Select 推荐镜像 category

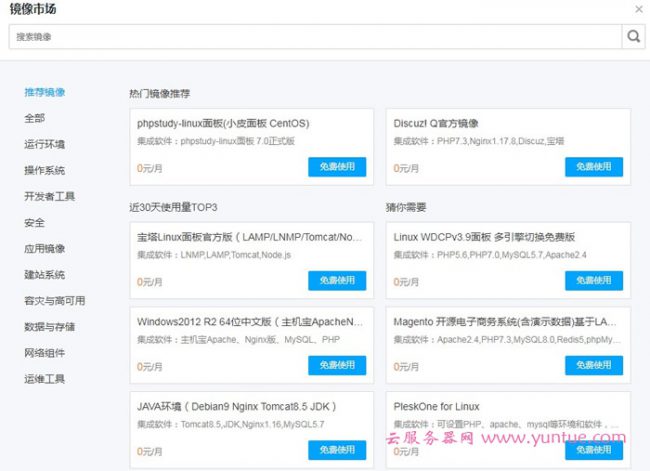click(x=44, y=92)
